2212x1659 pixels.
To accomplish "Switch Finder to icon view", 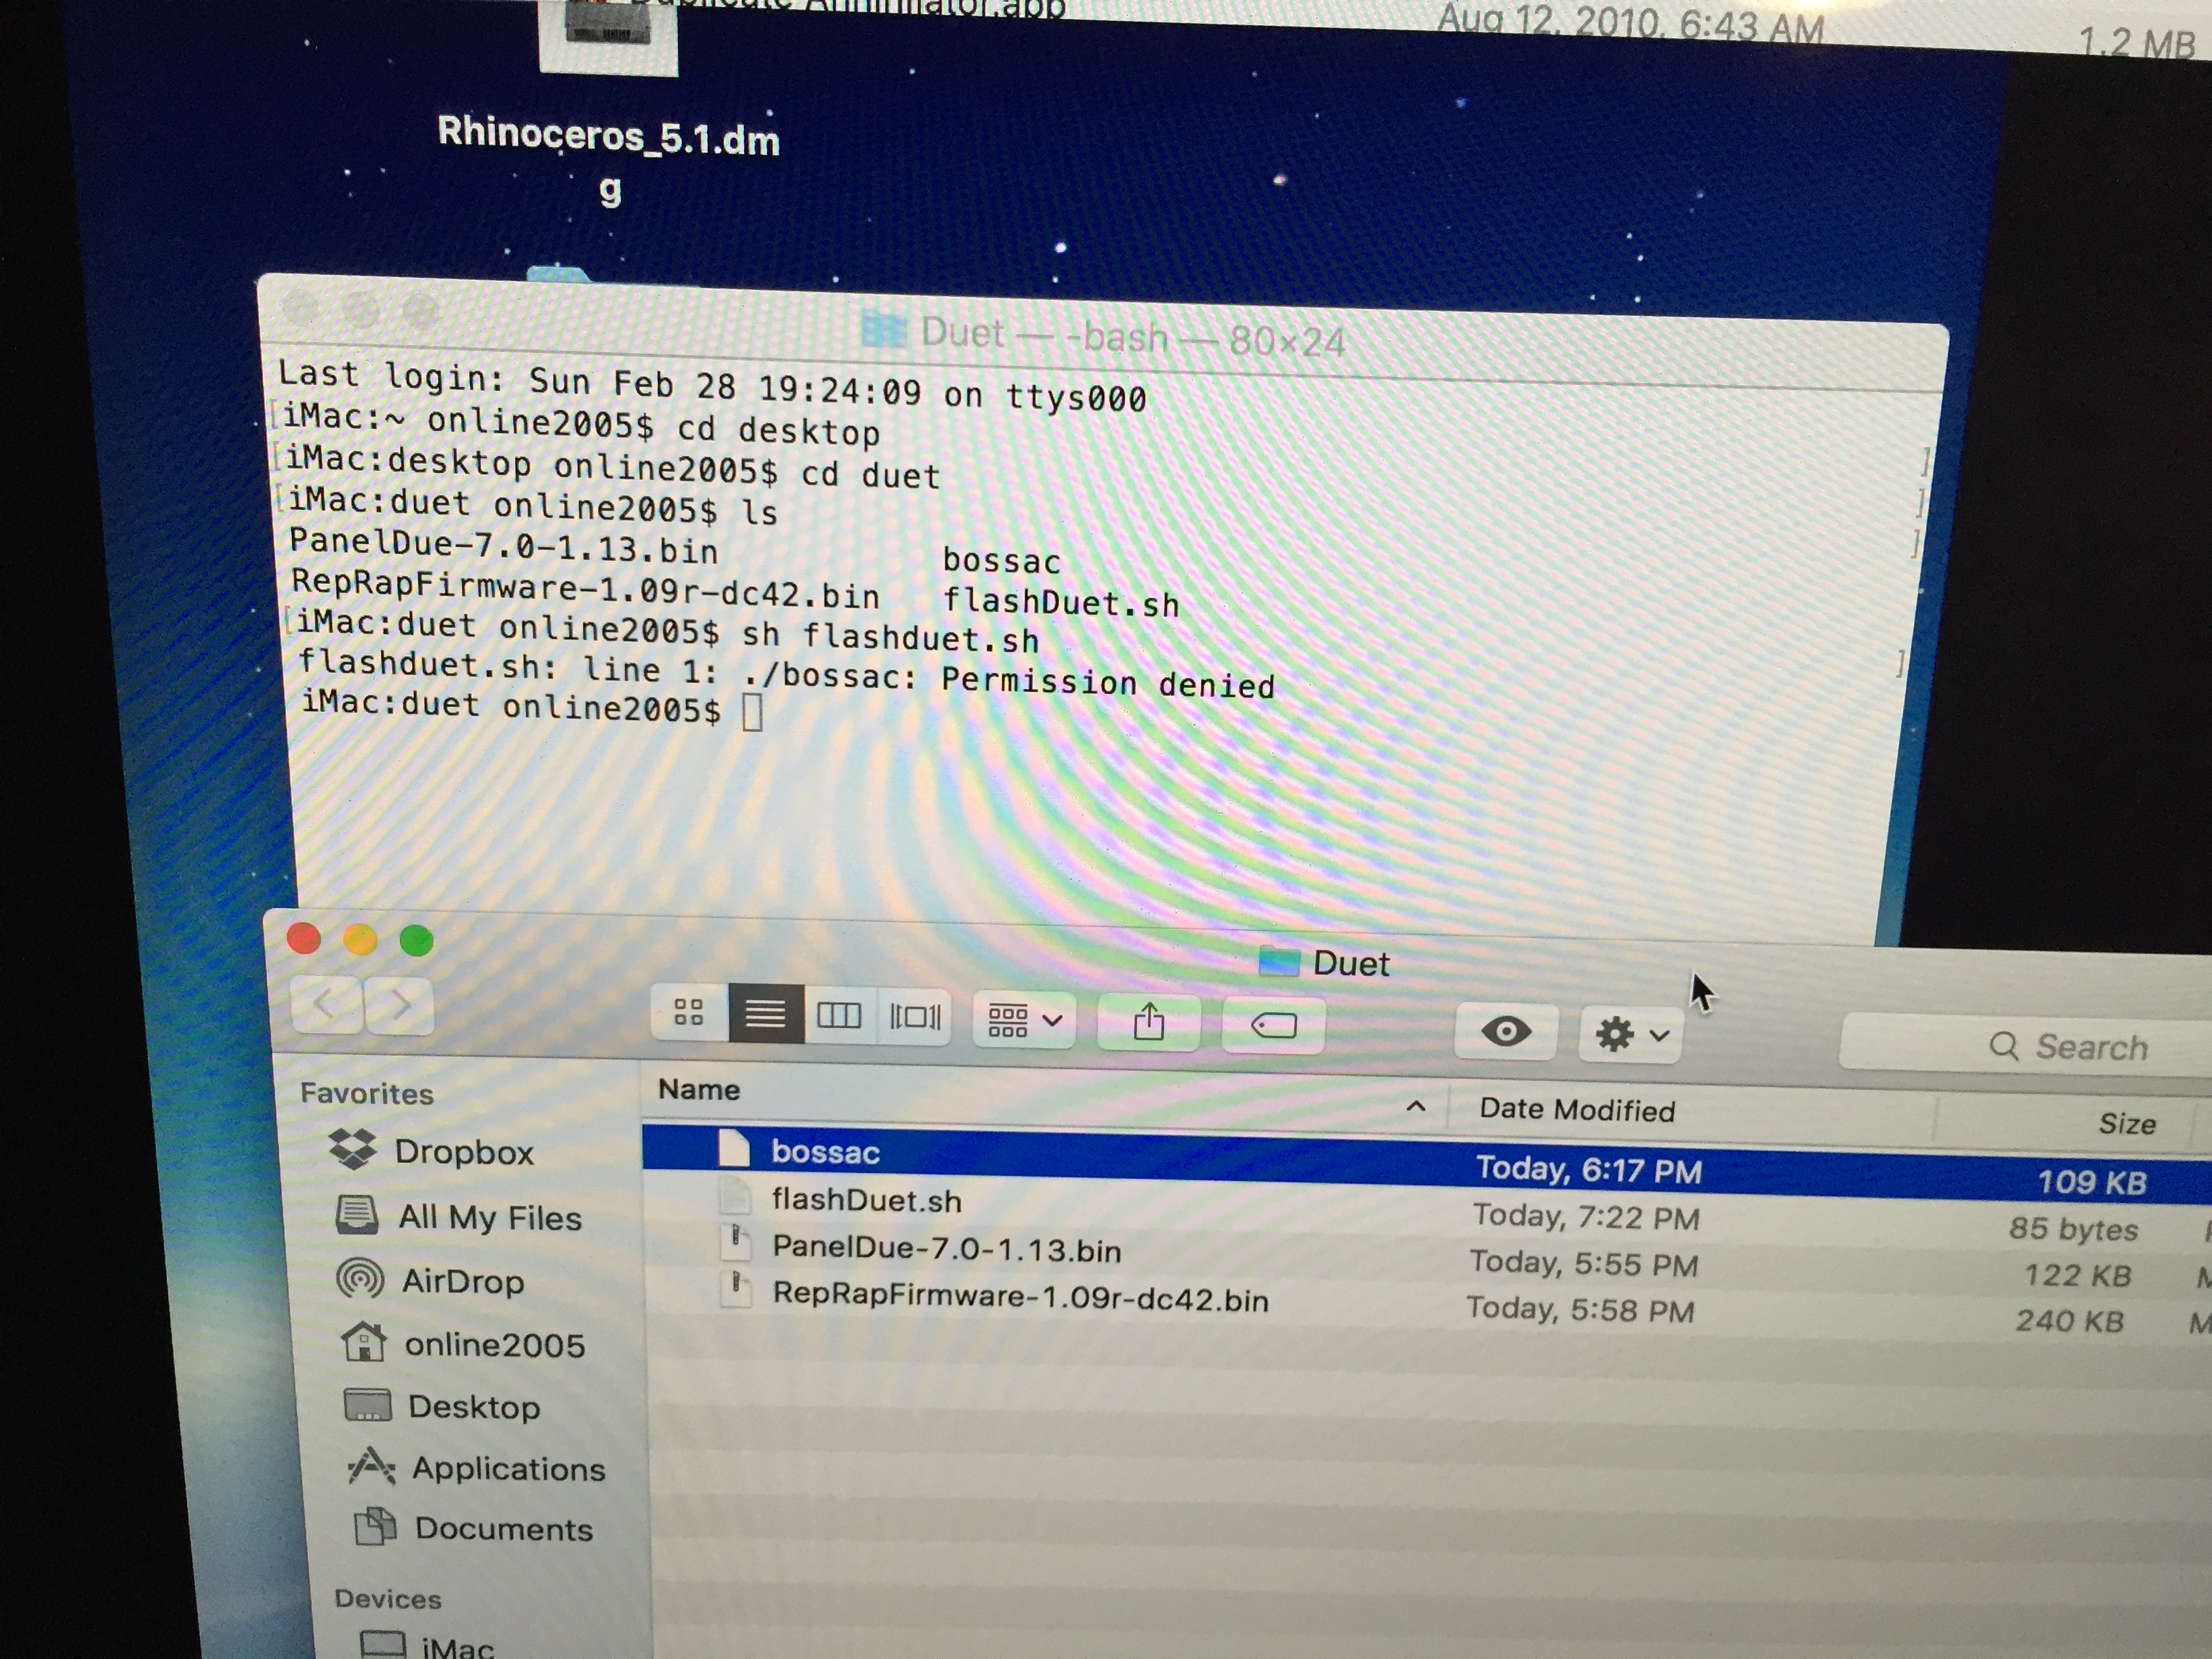I will click(688, 1012).
